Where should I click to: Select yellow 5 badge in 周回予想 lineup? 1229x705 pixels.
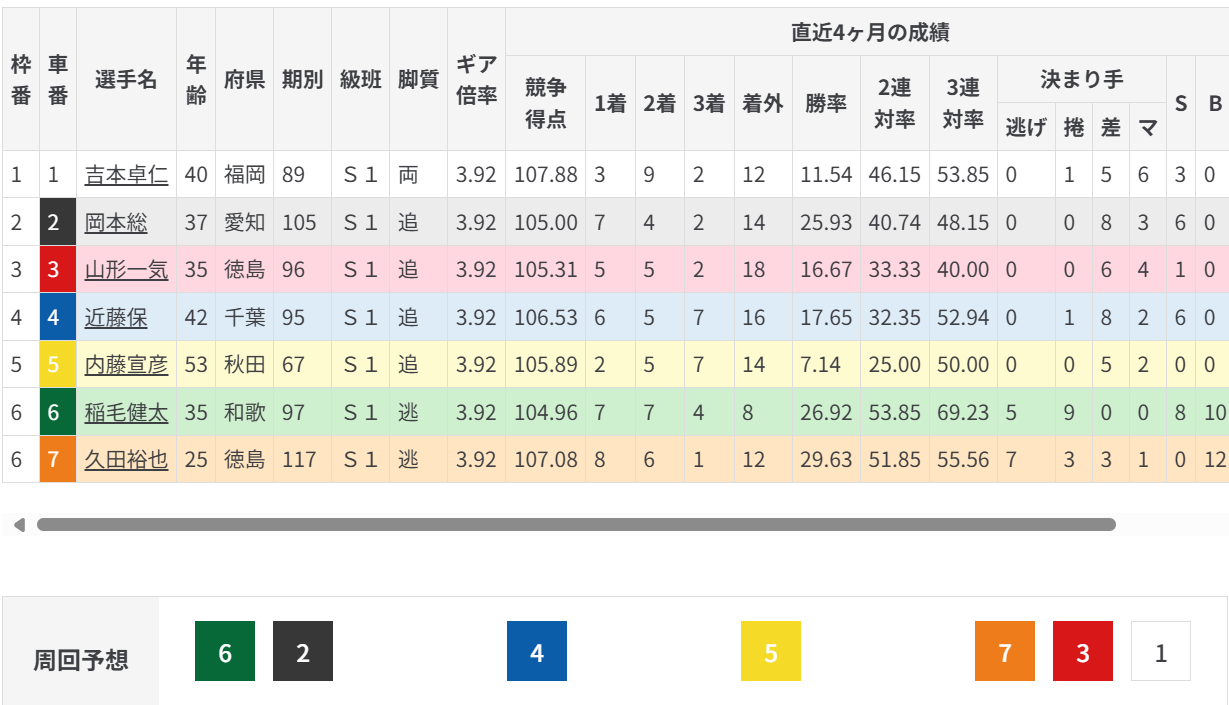point(771,652)
